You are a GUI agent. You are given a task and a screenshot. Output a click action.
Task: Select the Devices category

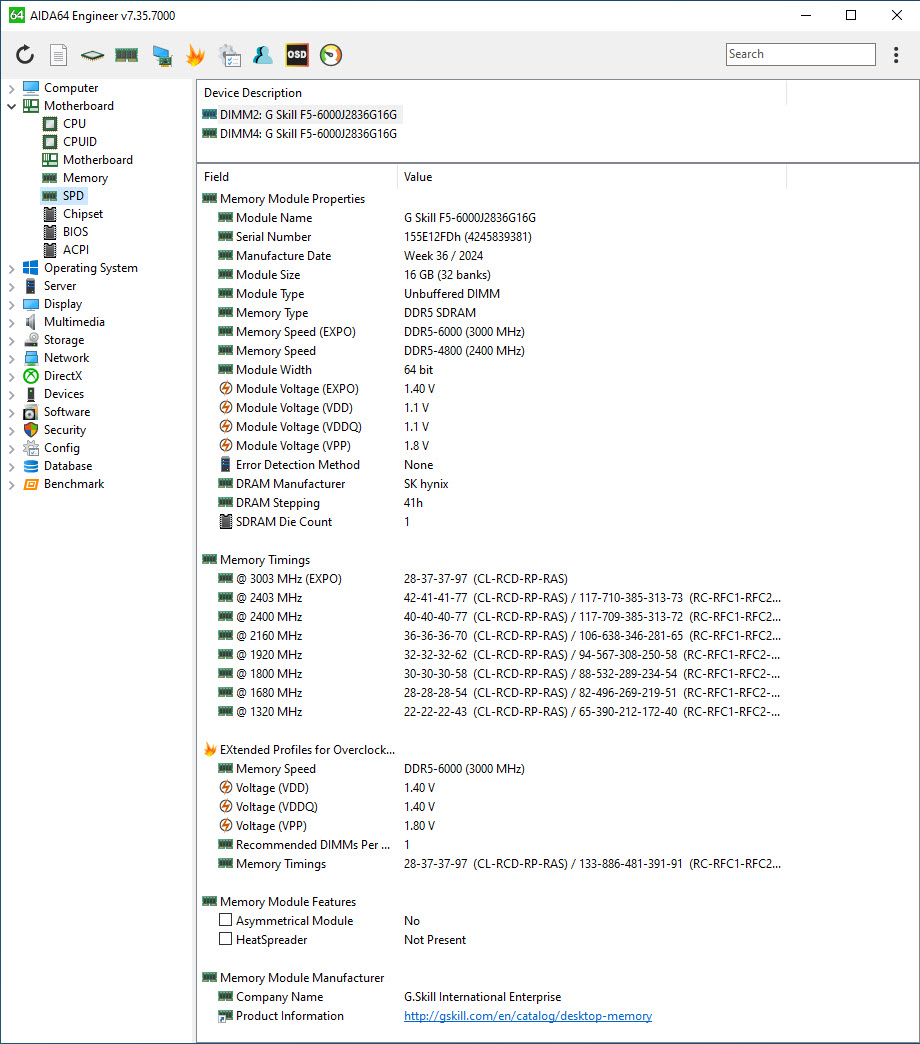click(x=64, y=394)
